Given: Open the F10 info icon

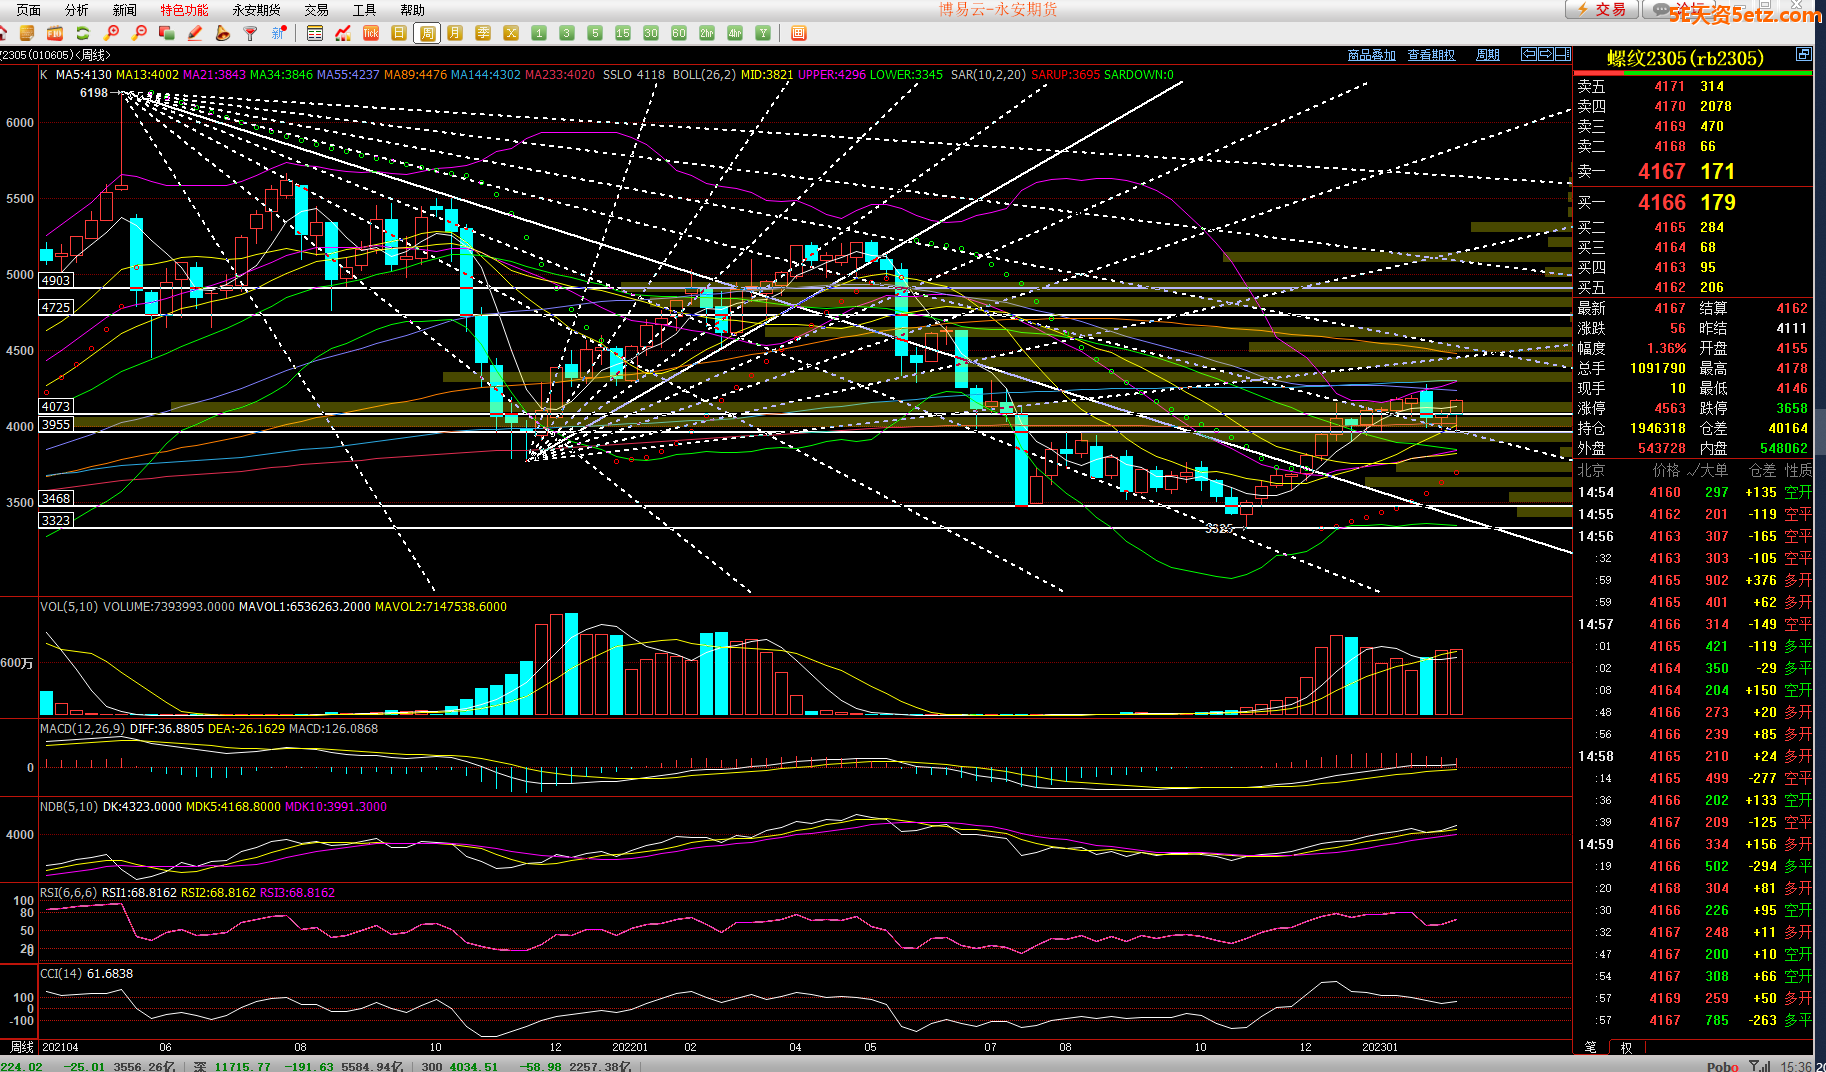Looking at the screenshot, I should tap(55, 33).
